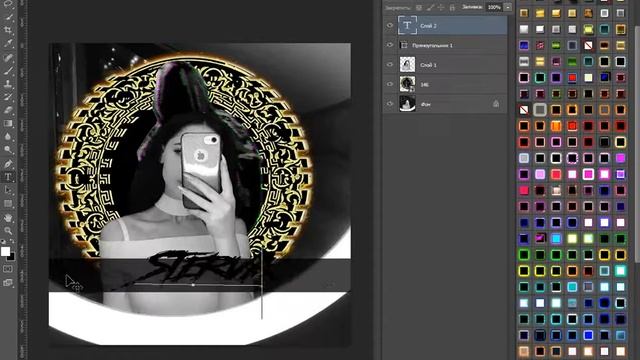
Task: Toggle Quick Mask mode icon
Action: pyautogui.click(x=8, y=269)
